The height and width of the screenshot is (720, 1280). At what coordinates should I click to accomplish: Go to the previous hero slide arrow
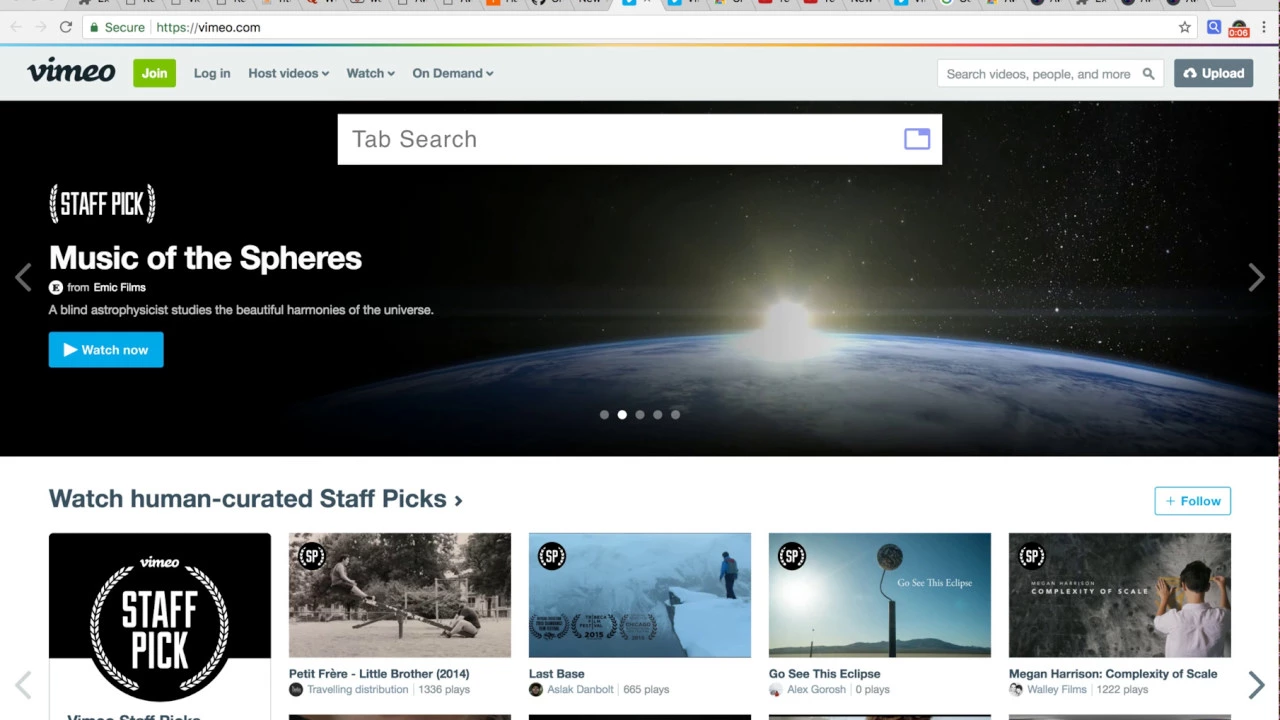(x=23, y=277)
